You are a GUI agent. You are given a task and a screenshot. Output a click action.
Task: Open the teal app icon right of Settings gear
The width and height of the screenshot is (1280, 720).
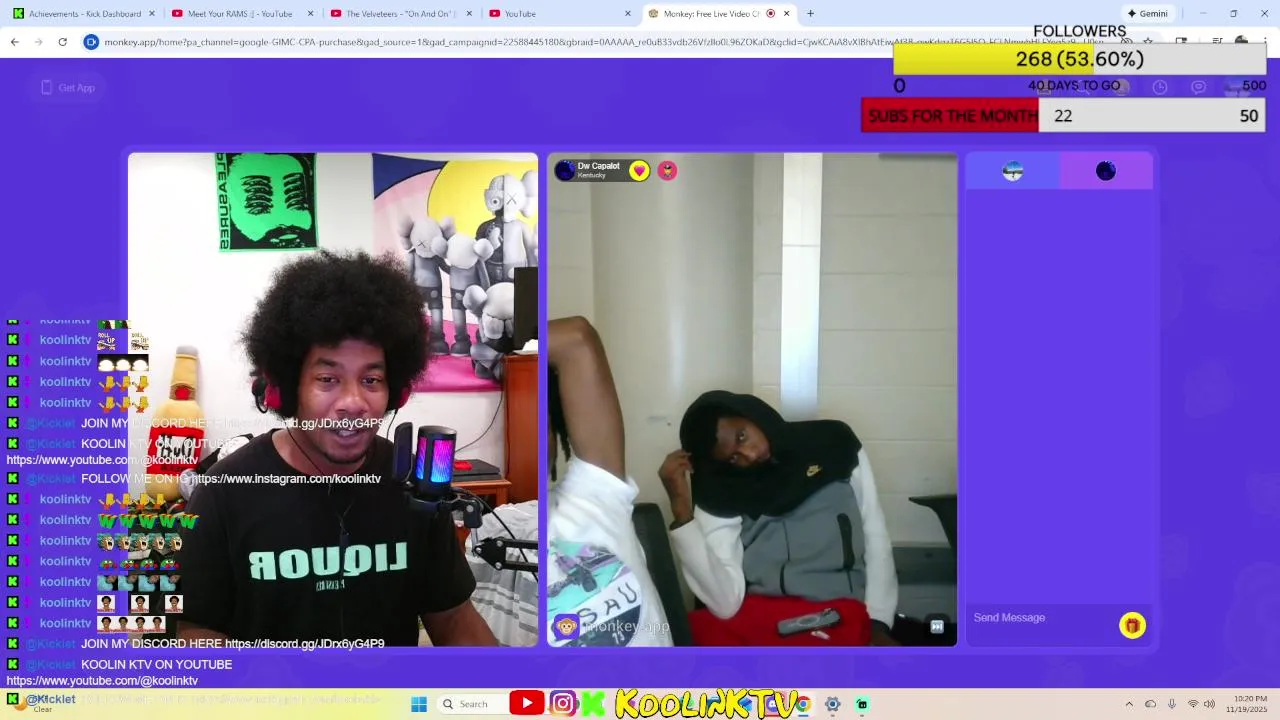[862, 704]
